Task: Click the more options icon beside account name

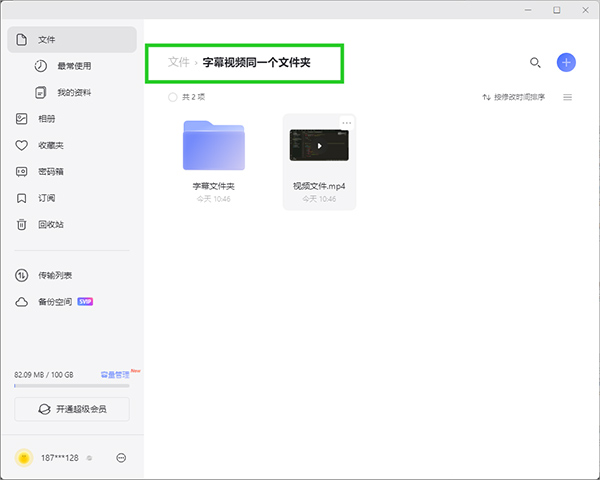Action: tap(121, 457)
